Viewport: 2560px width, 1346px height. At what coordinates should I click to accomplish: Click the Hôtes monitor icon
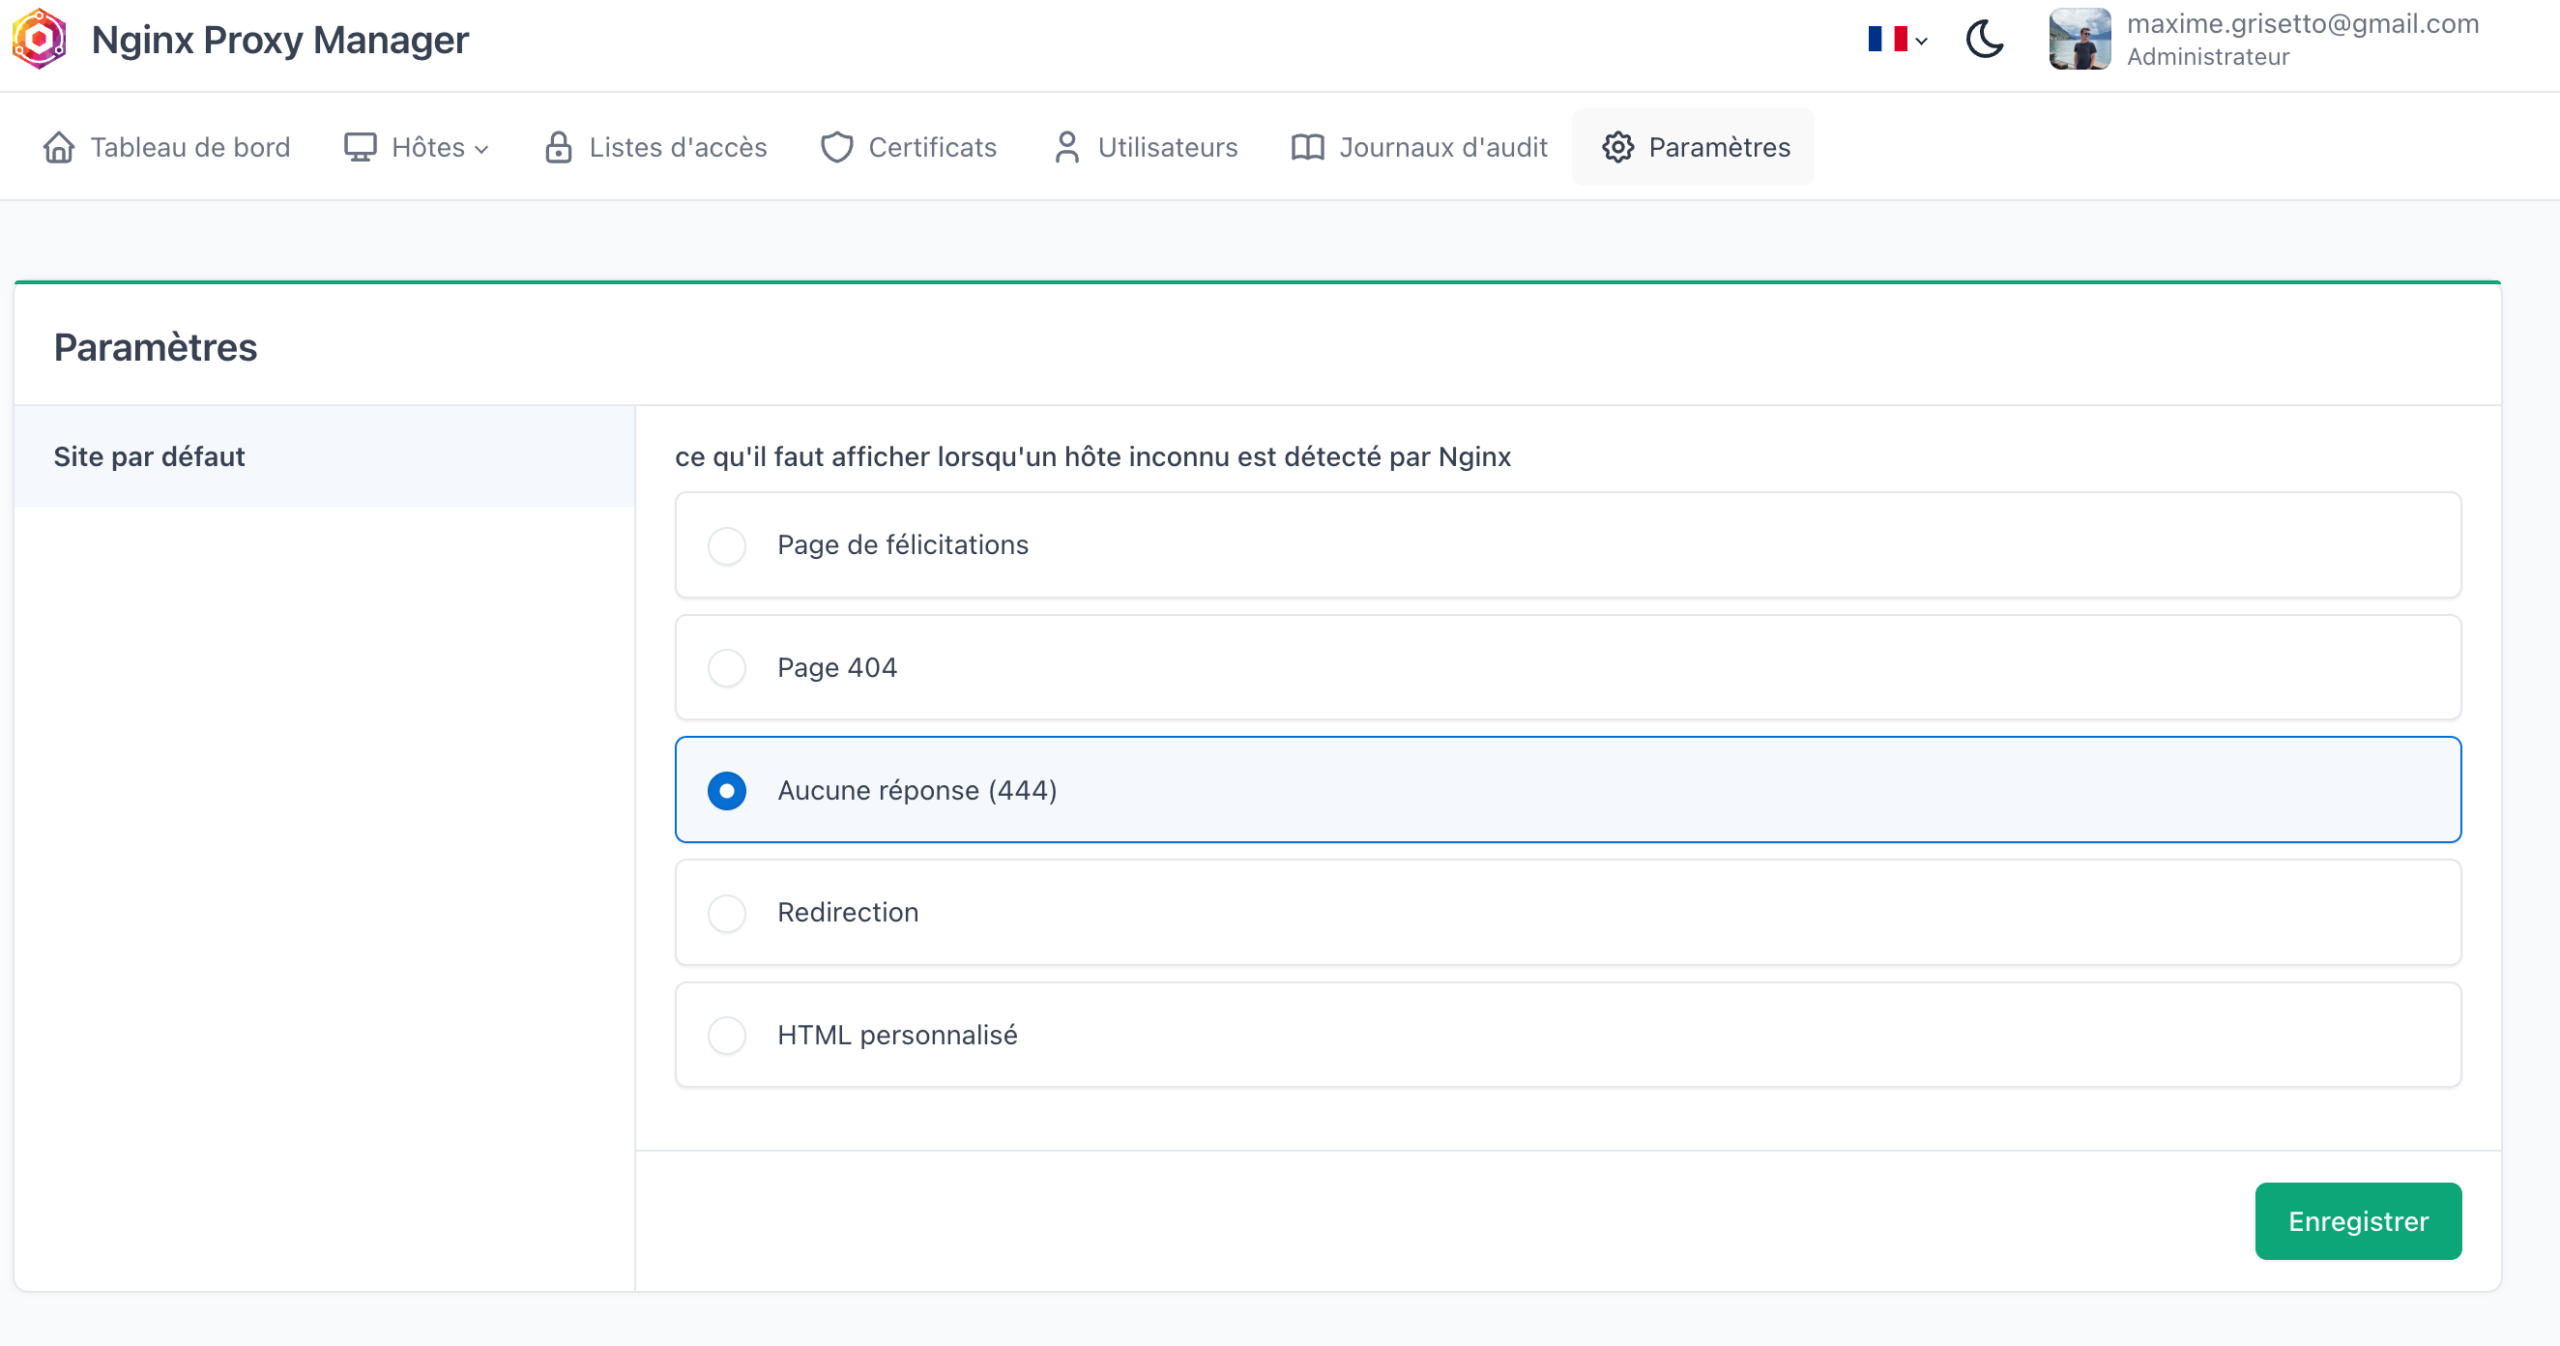click(x=360, y=147)
